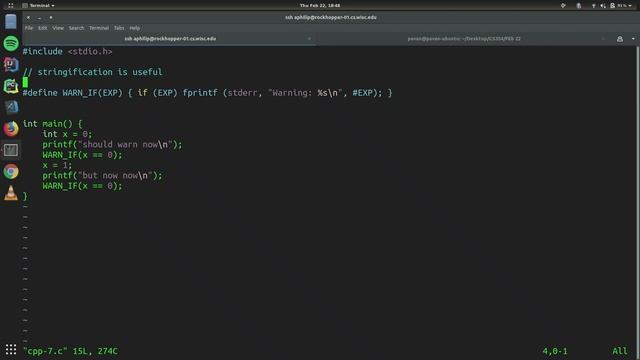Open the Files app in the dock
The height and width of the screenshot is (360, 640).
coord(11,22)
